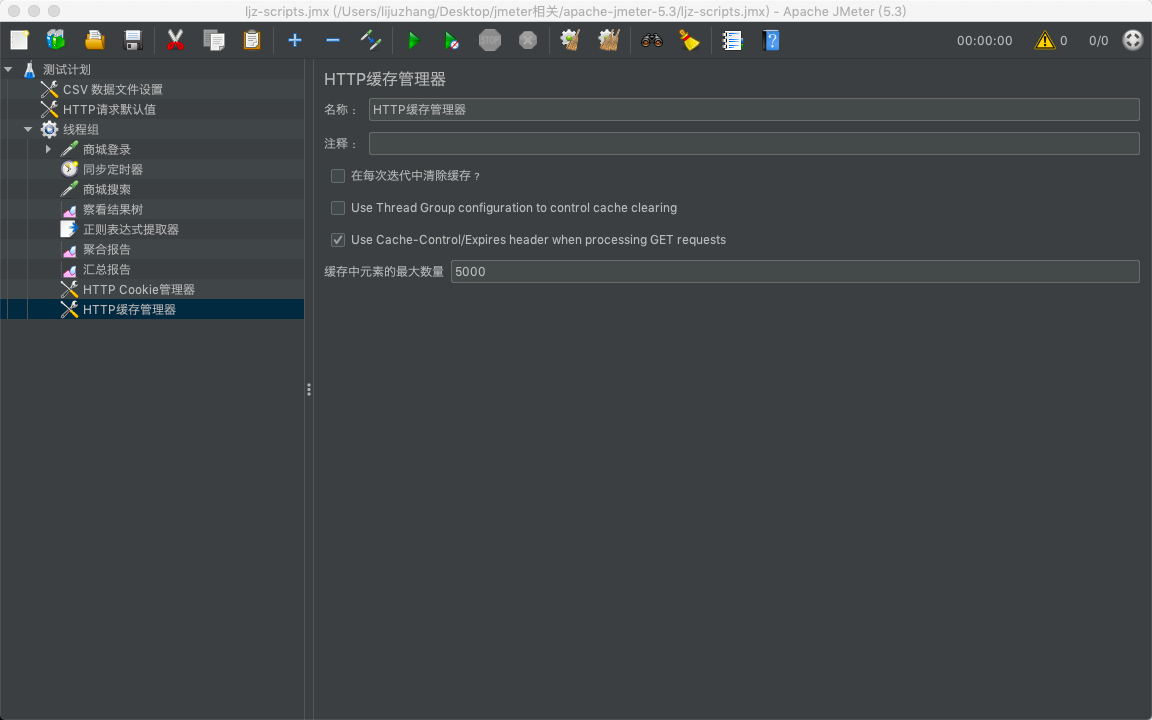Viewport: 1152px width, 720px height.
Task: Click the Shutdown test icon
Action: pos(528,40)
